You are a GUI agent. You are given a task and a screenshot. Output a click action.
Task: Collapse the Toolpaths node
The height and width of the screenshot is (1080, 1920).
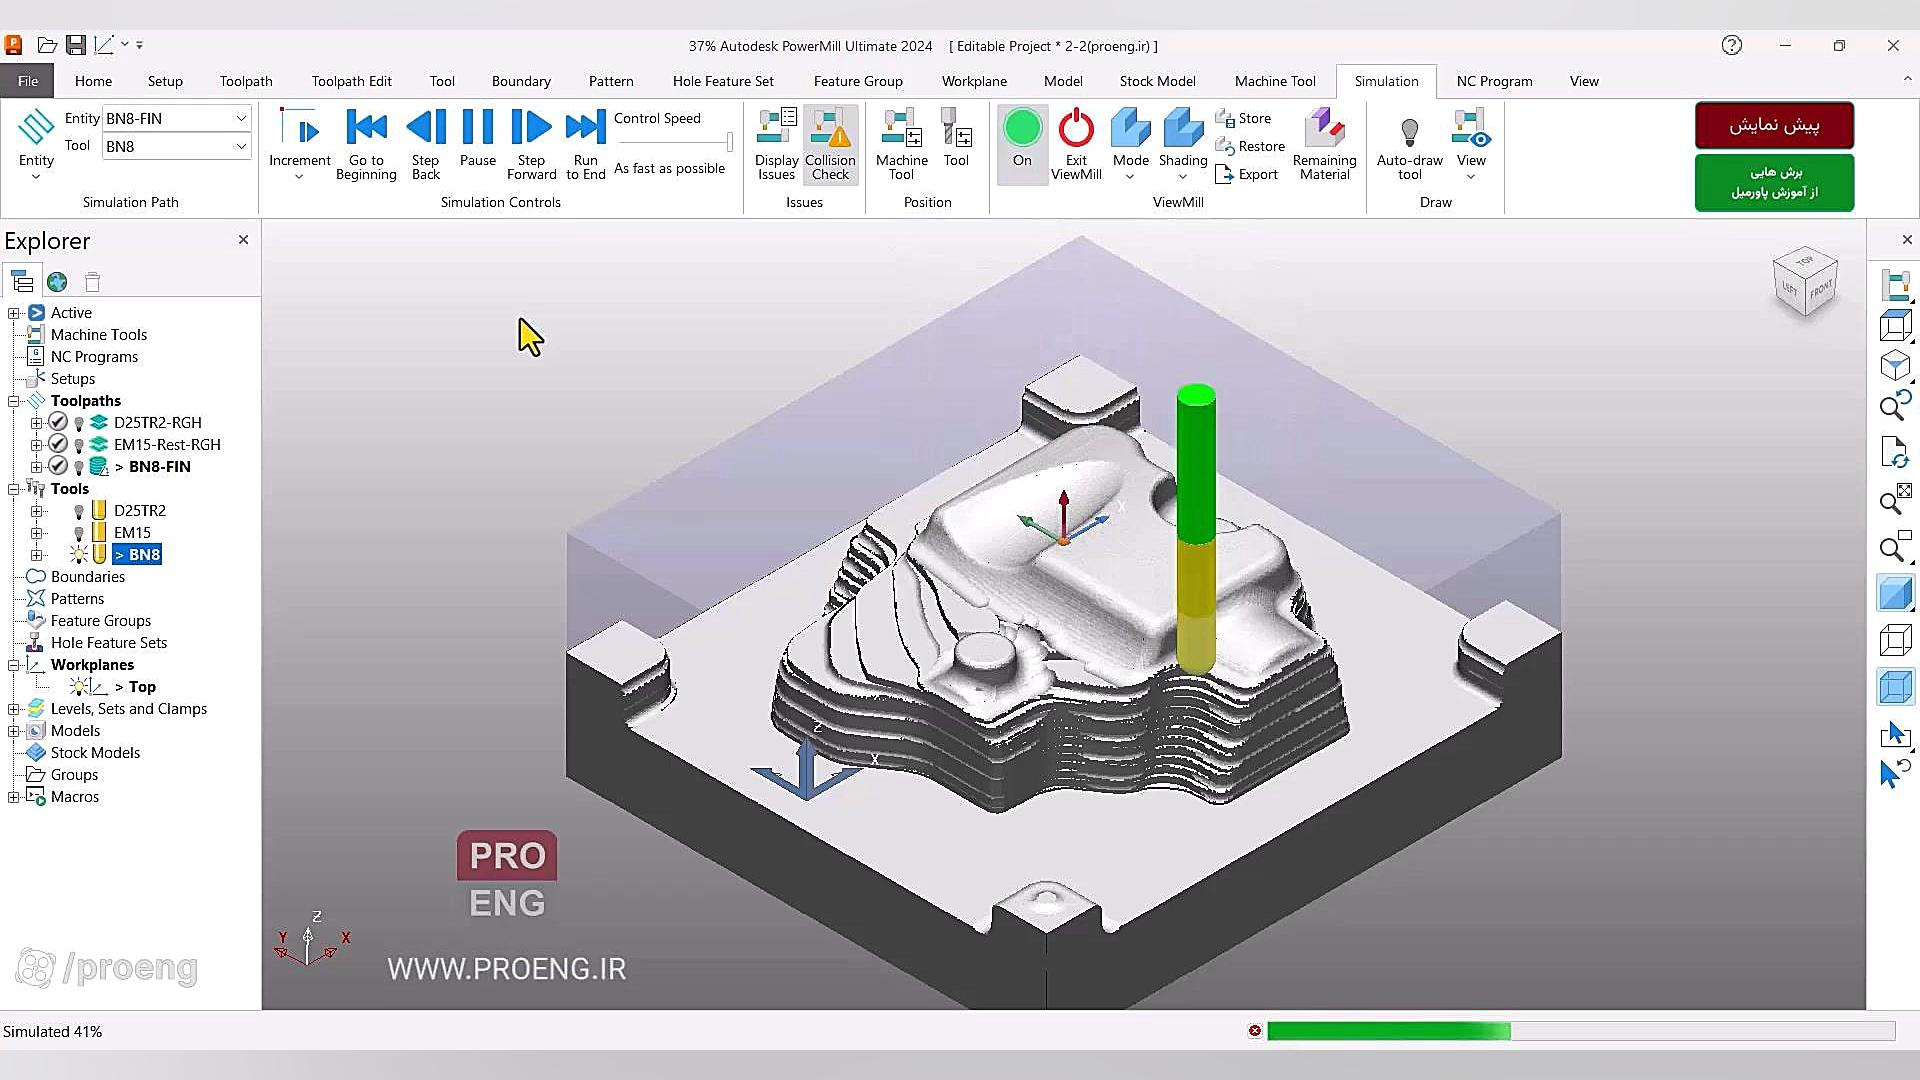[x=14, y=401]
